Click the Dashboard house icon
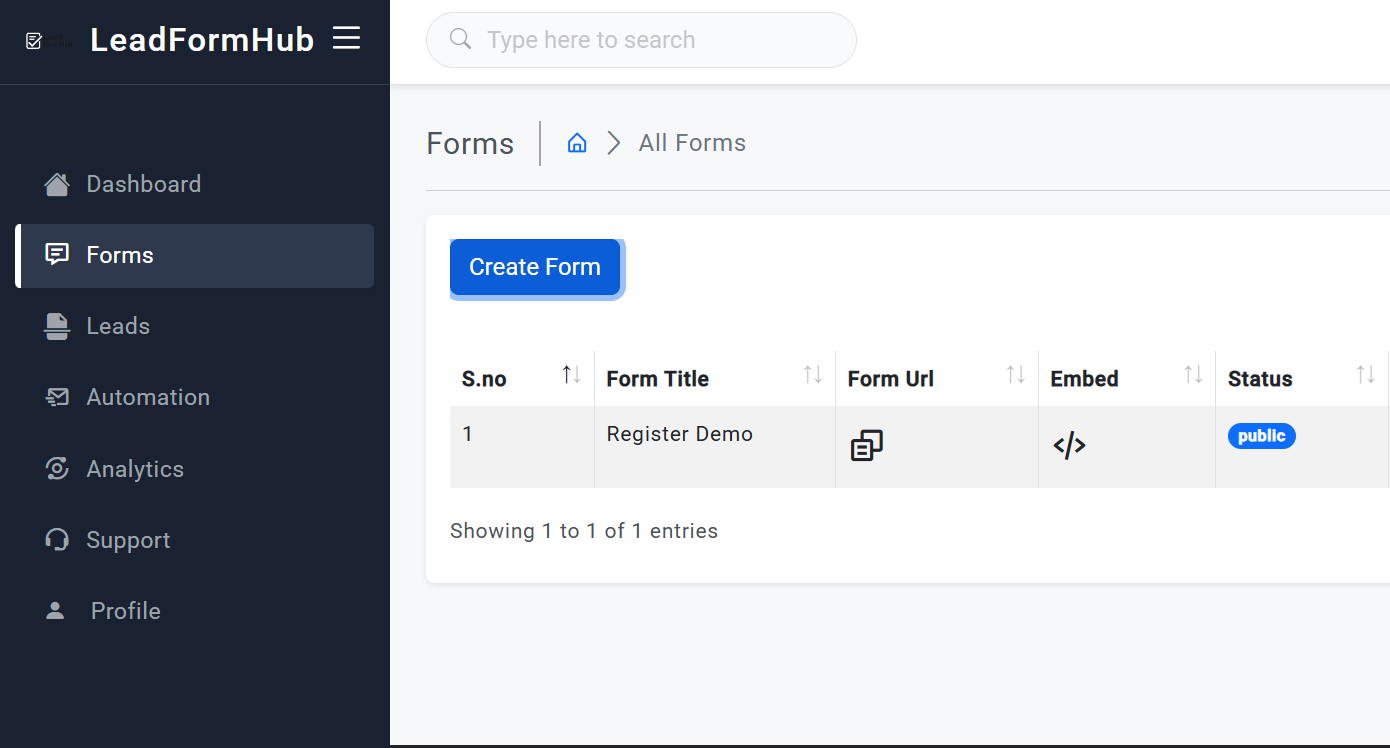The height and width of the screenshot is (748, 1390). (57, 184)
